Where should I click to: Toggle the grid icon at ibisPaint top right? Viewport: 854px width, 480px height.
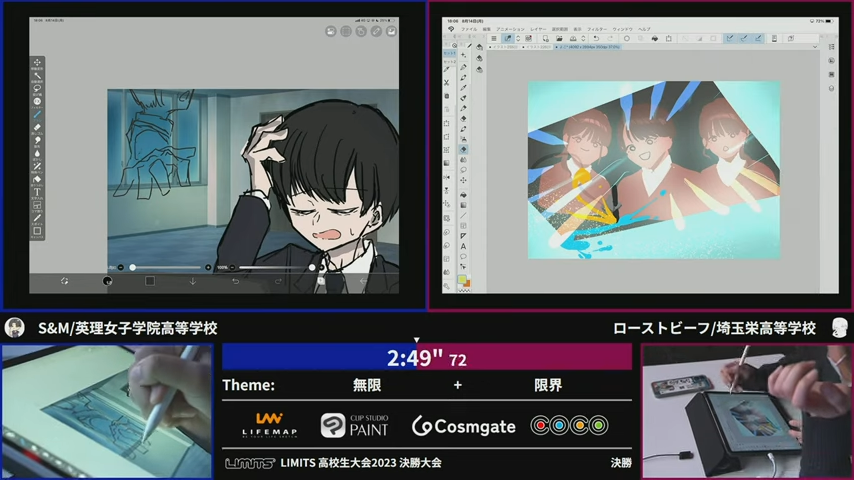point(346,32)
